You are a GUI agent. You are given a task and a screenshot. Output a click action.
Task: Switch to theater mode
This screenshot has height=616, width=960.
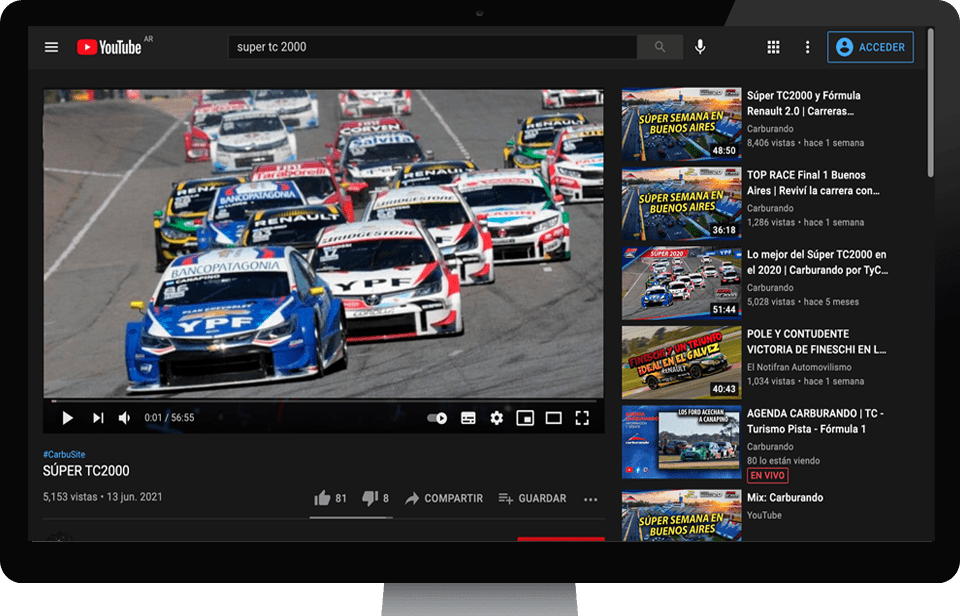pyautogui.click(x=553, y=418)
